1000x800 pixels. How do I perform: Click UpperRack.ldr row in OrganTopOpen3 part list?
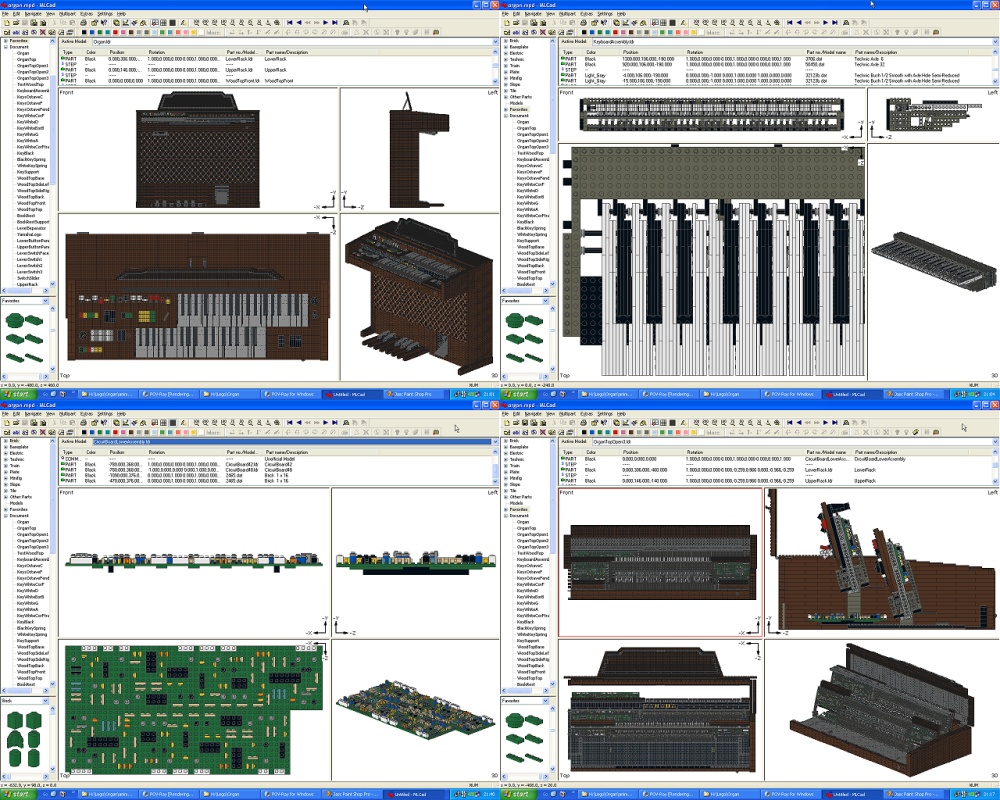click(775, 480)
